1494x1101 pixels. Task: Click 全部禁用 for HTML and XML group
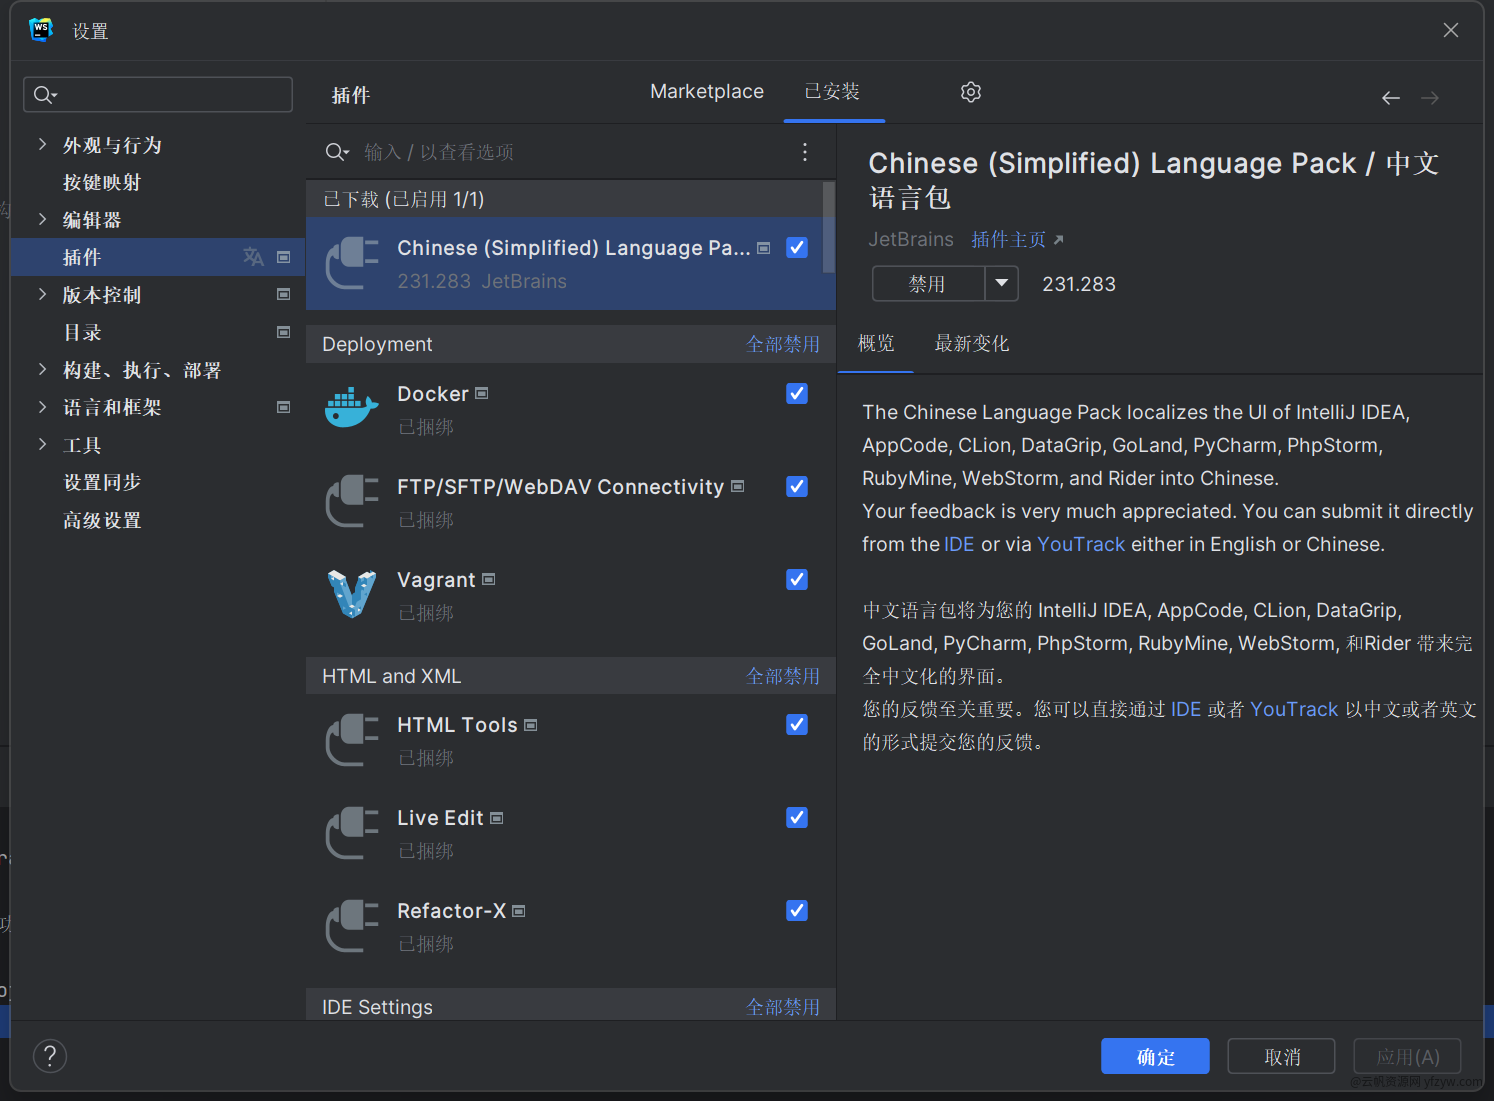click(x=783, y=676)
